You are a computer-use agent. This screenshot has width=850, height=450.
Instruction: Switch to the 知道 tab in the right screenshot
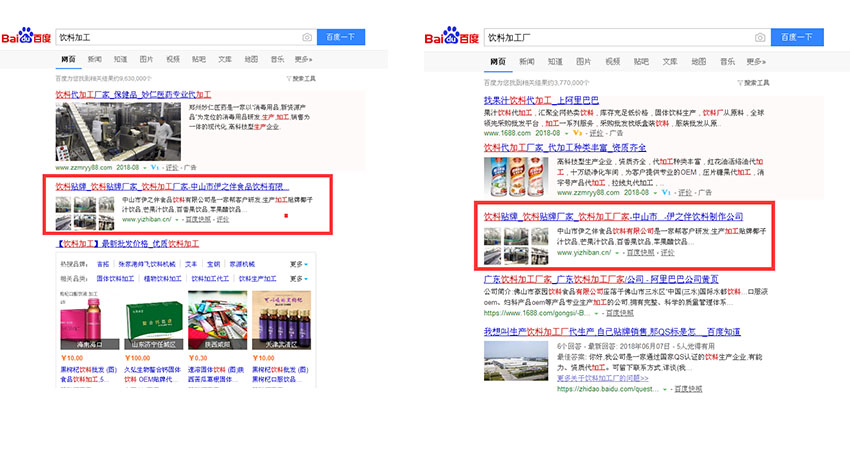(x=555, y=61)
